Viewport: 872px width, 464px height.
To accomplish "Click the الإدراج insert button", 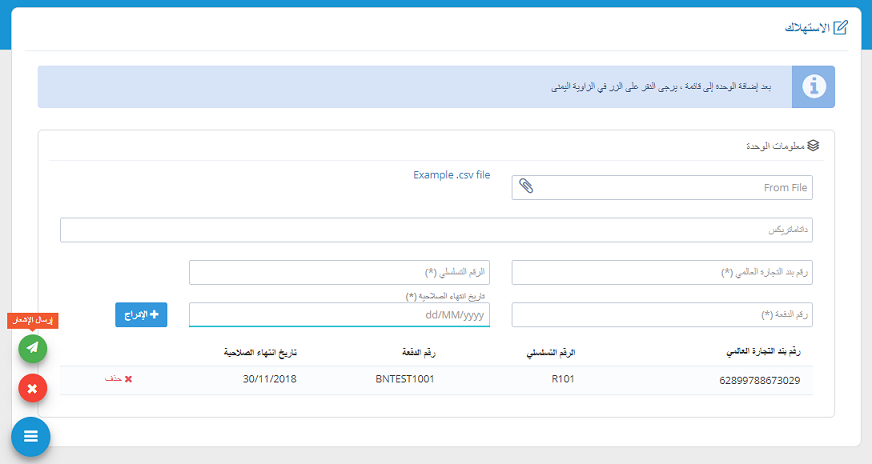I will pos(141,314).
